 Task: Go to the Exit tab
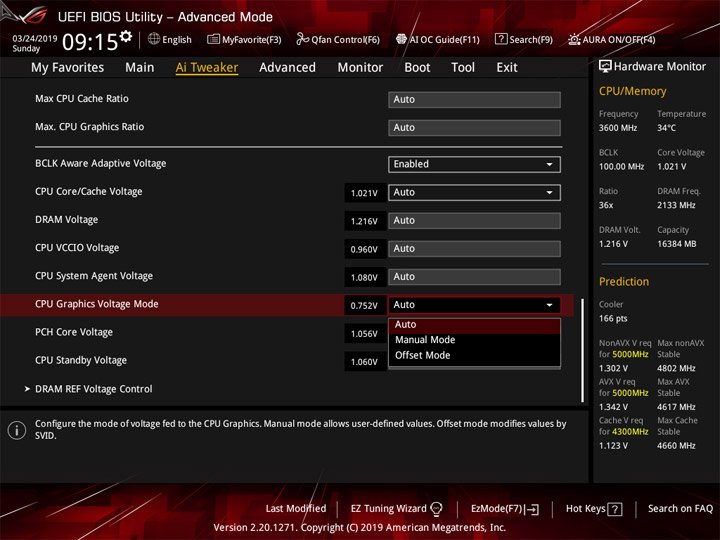click(507, 68)
